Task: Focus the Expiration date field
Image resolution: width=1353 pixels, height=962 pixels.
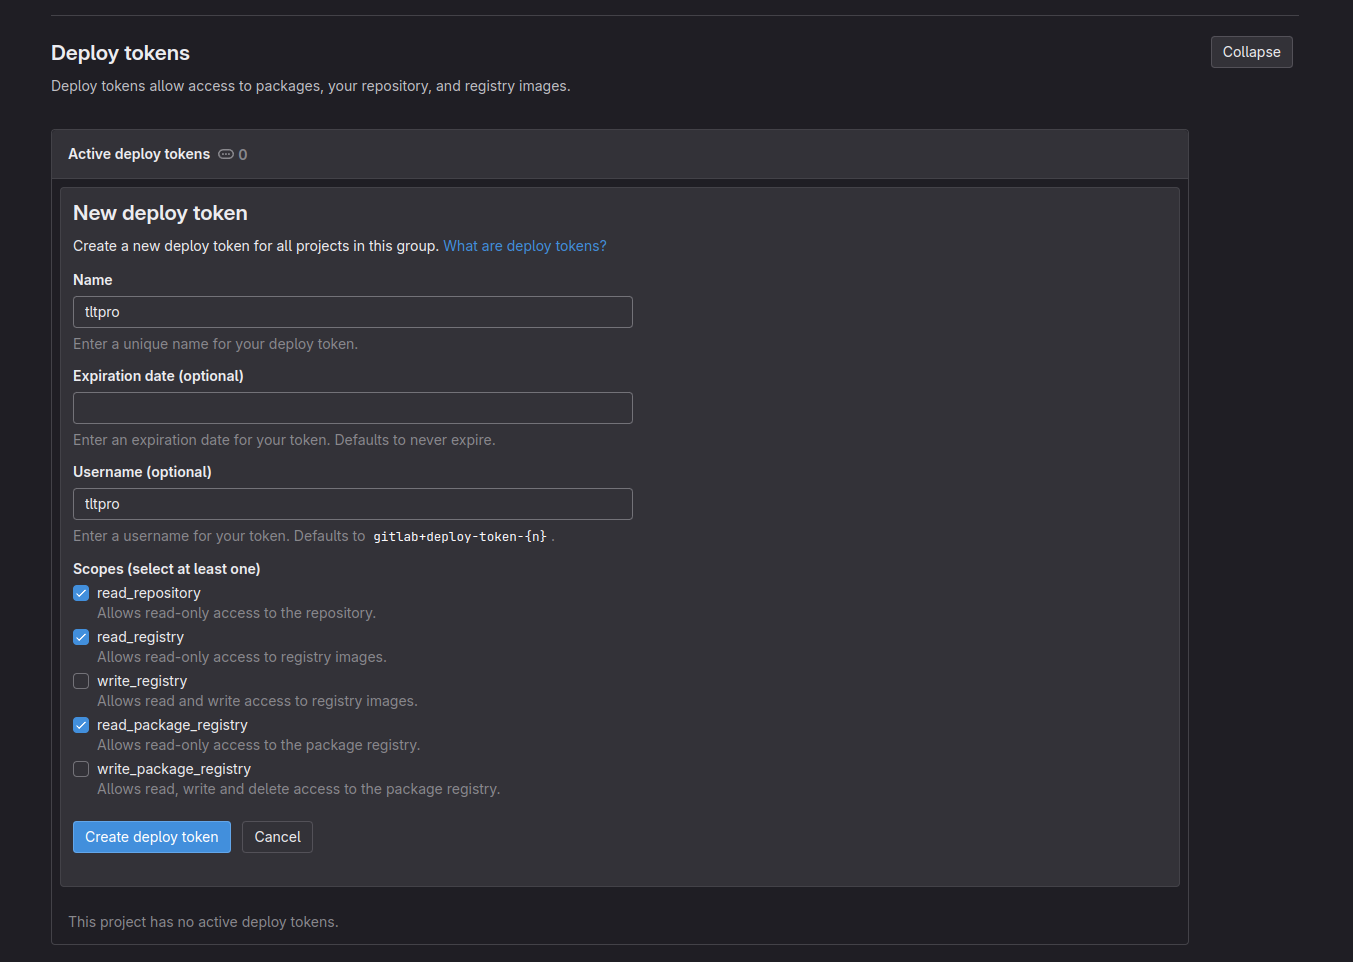Action: pyautogui.click(x=352, y=408)
